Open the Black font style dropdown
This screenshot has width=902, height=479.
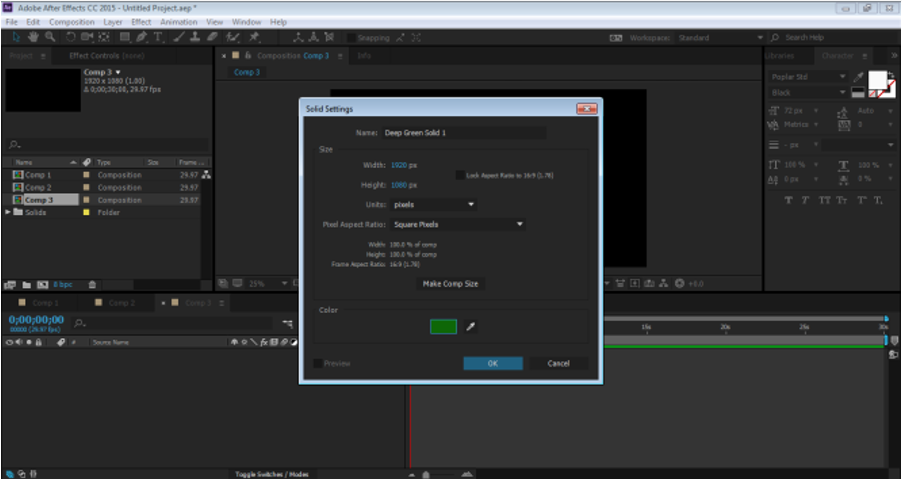click(808, 93)
